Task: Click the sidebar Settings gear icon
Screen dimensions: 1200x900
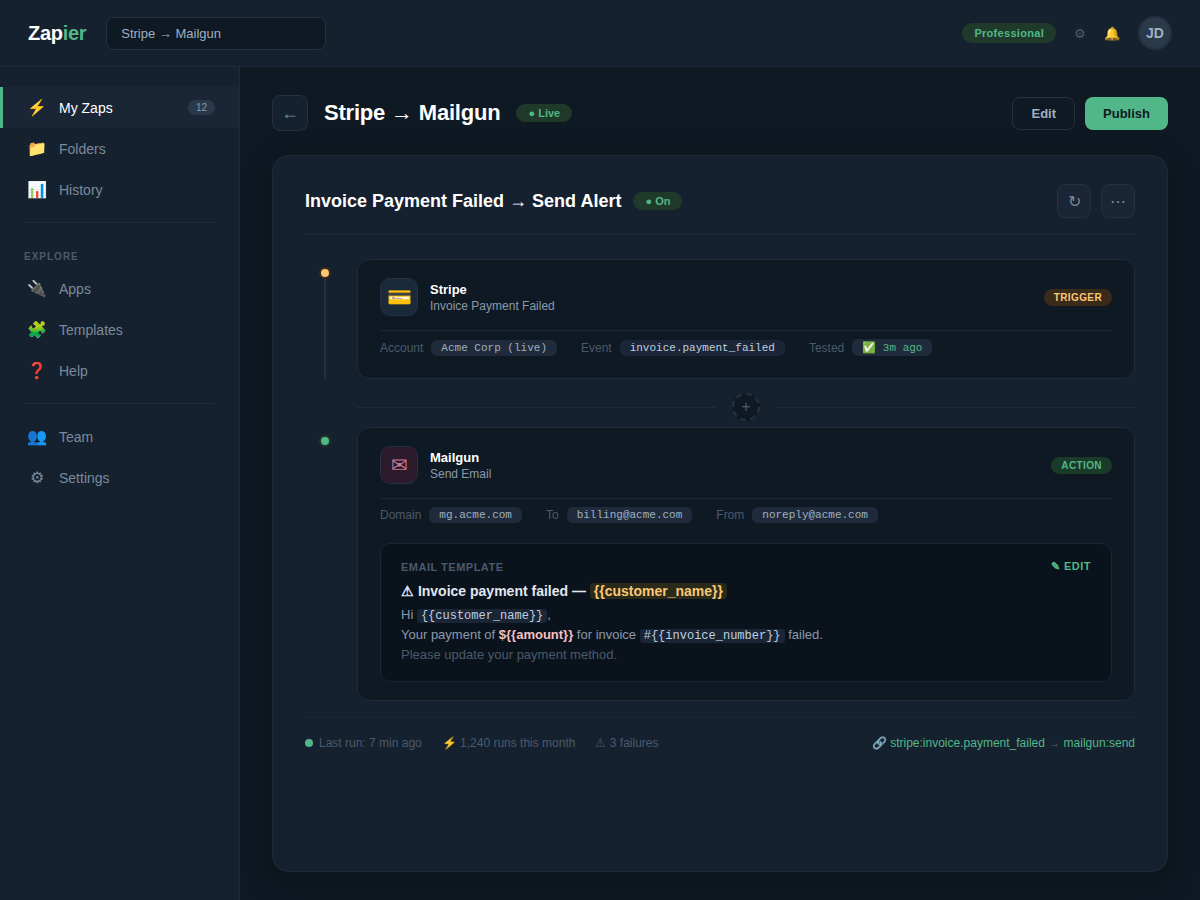Action: coord(37,477)
